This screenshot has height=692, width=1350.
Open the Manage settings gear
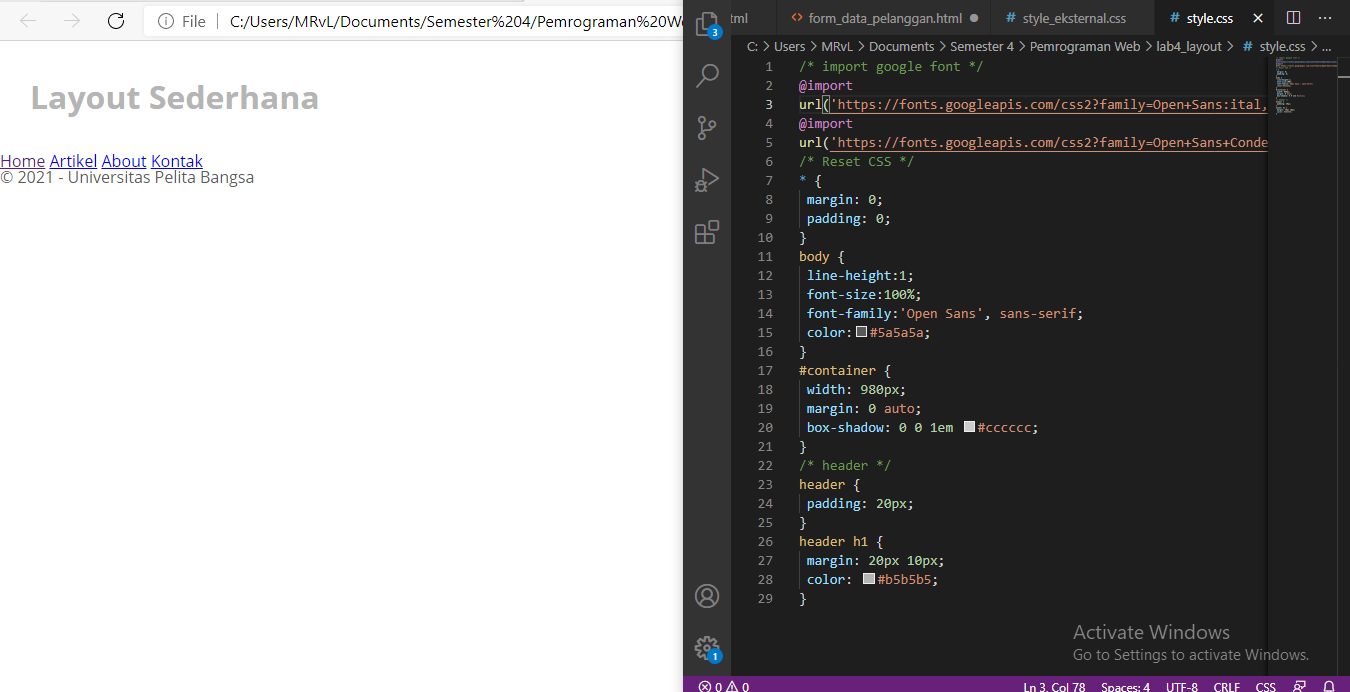pyautogui.click(x=708, y=648)
